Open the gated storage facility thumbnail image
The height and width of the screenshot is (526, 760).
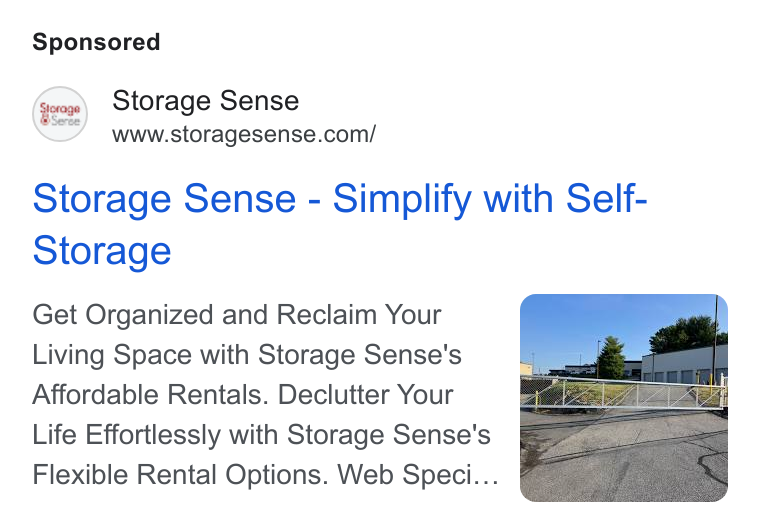(624, 398)
